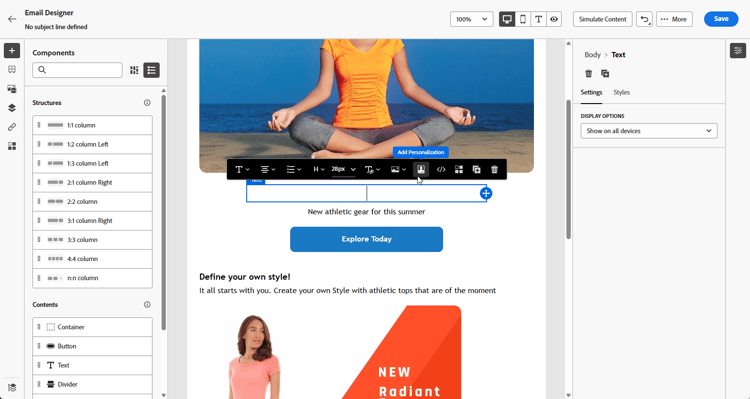The height and width of the screenshot is (399, 750).
Task: Expand Show on all devices dropdown
Action: [x=649, y=131]
